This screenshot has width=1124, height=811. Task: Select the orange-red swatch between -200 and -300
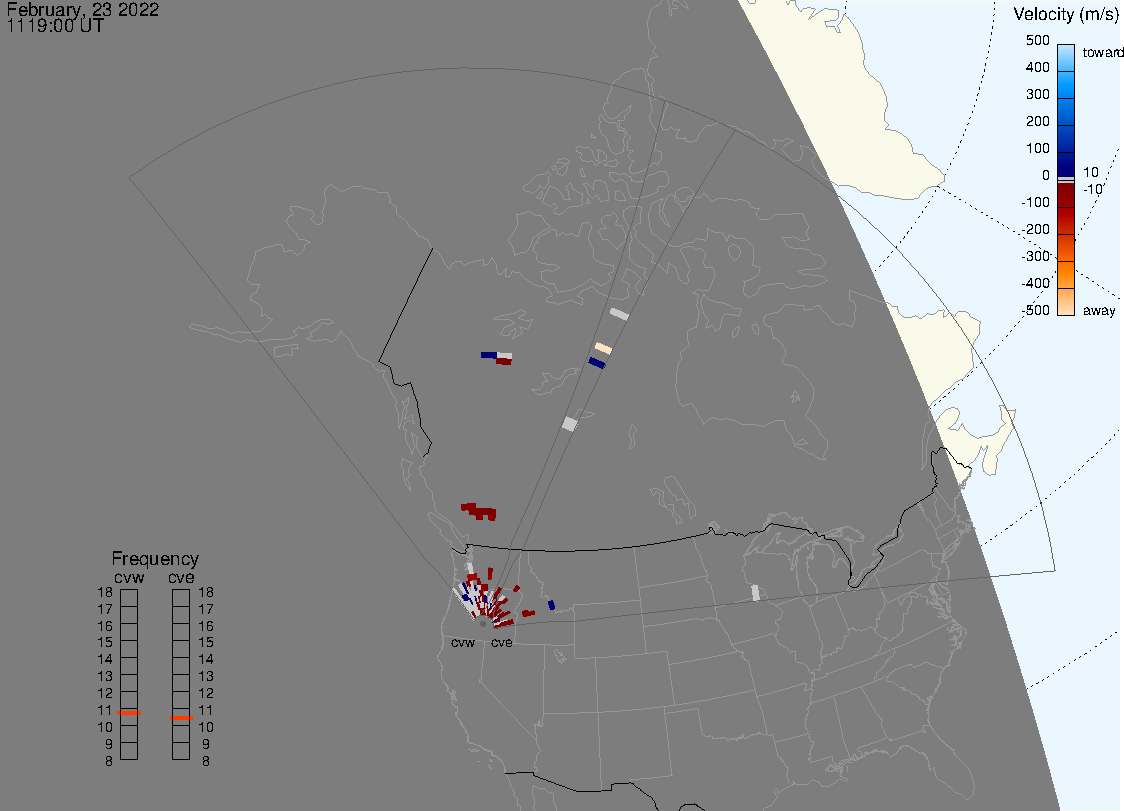tap(1066, 248)
